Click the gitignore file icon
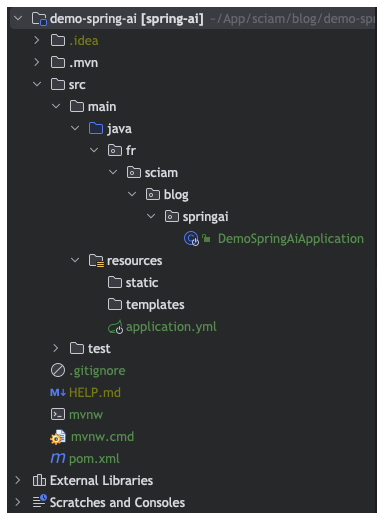This screenshot has width=386, height=522. (58, 370)
